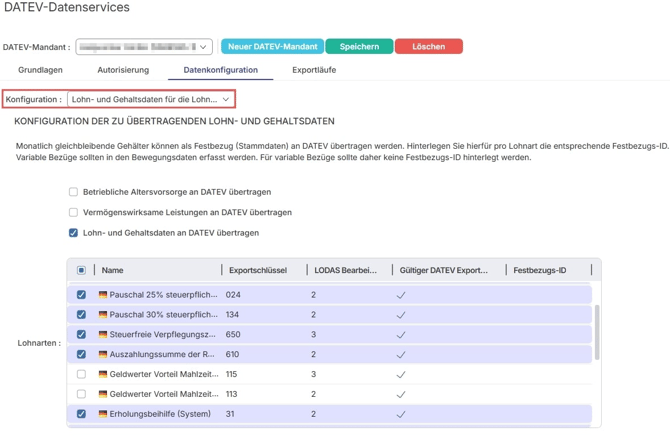
Task: Click the valid-export checkmark in the 610 row
Action: [401, 355]
